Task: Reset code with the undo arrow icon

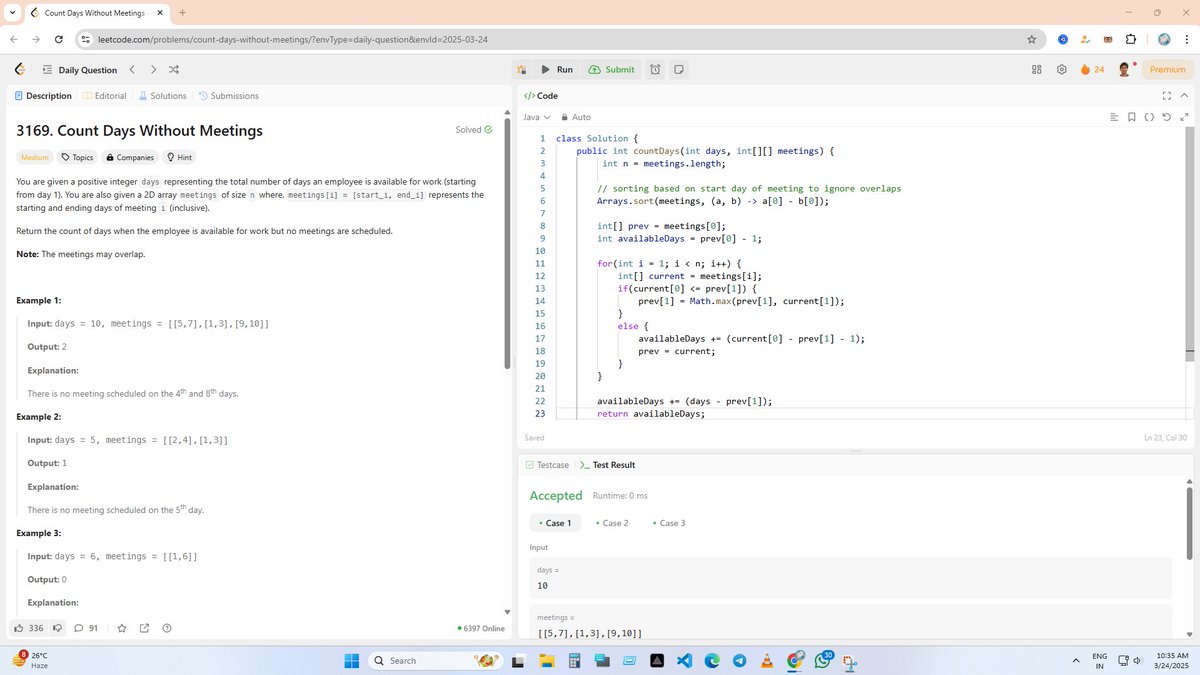Action: pos(1167,117)
